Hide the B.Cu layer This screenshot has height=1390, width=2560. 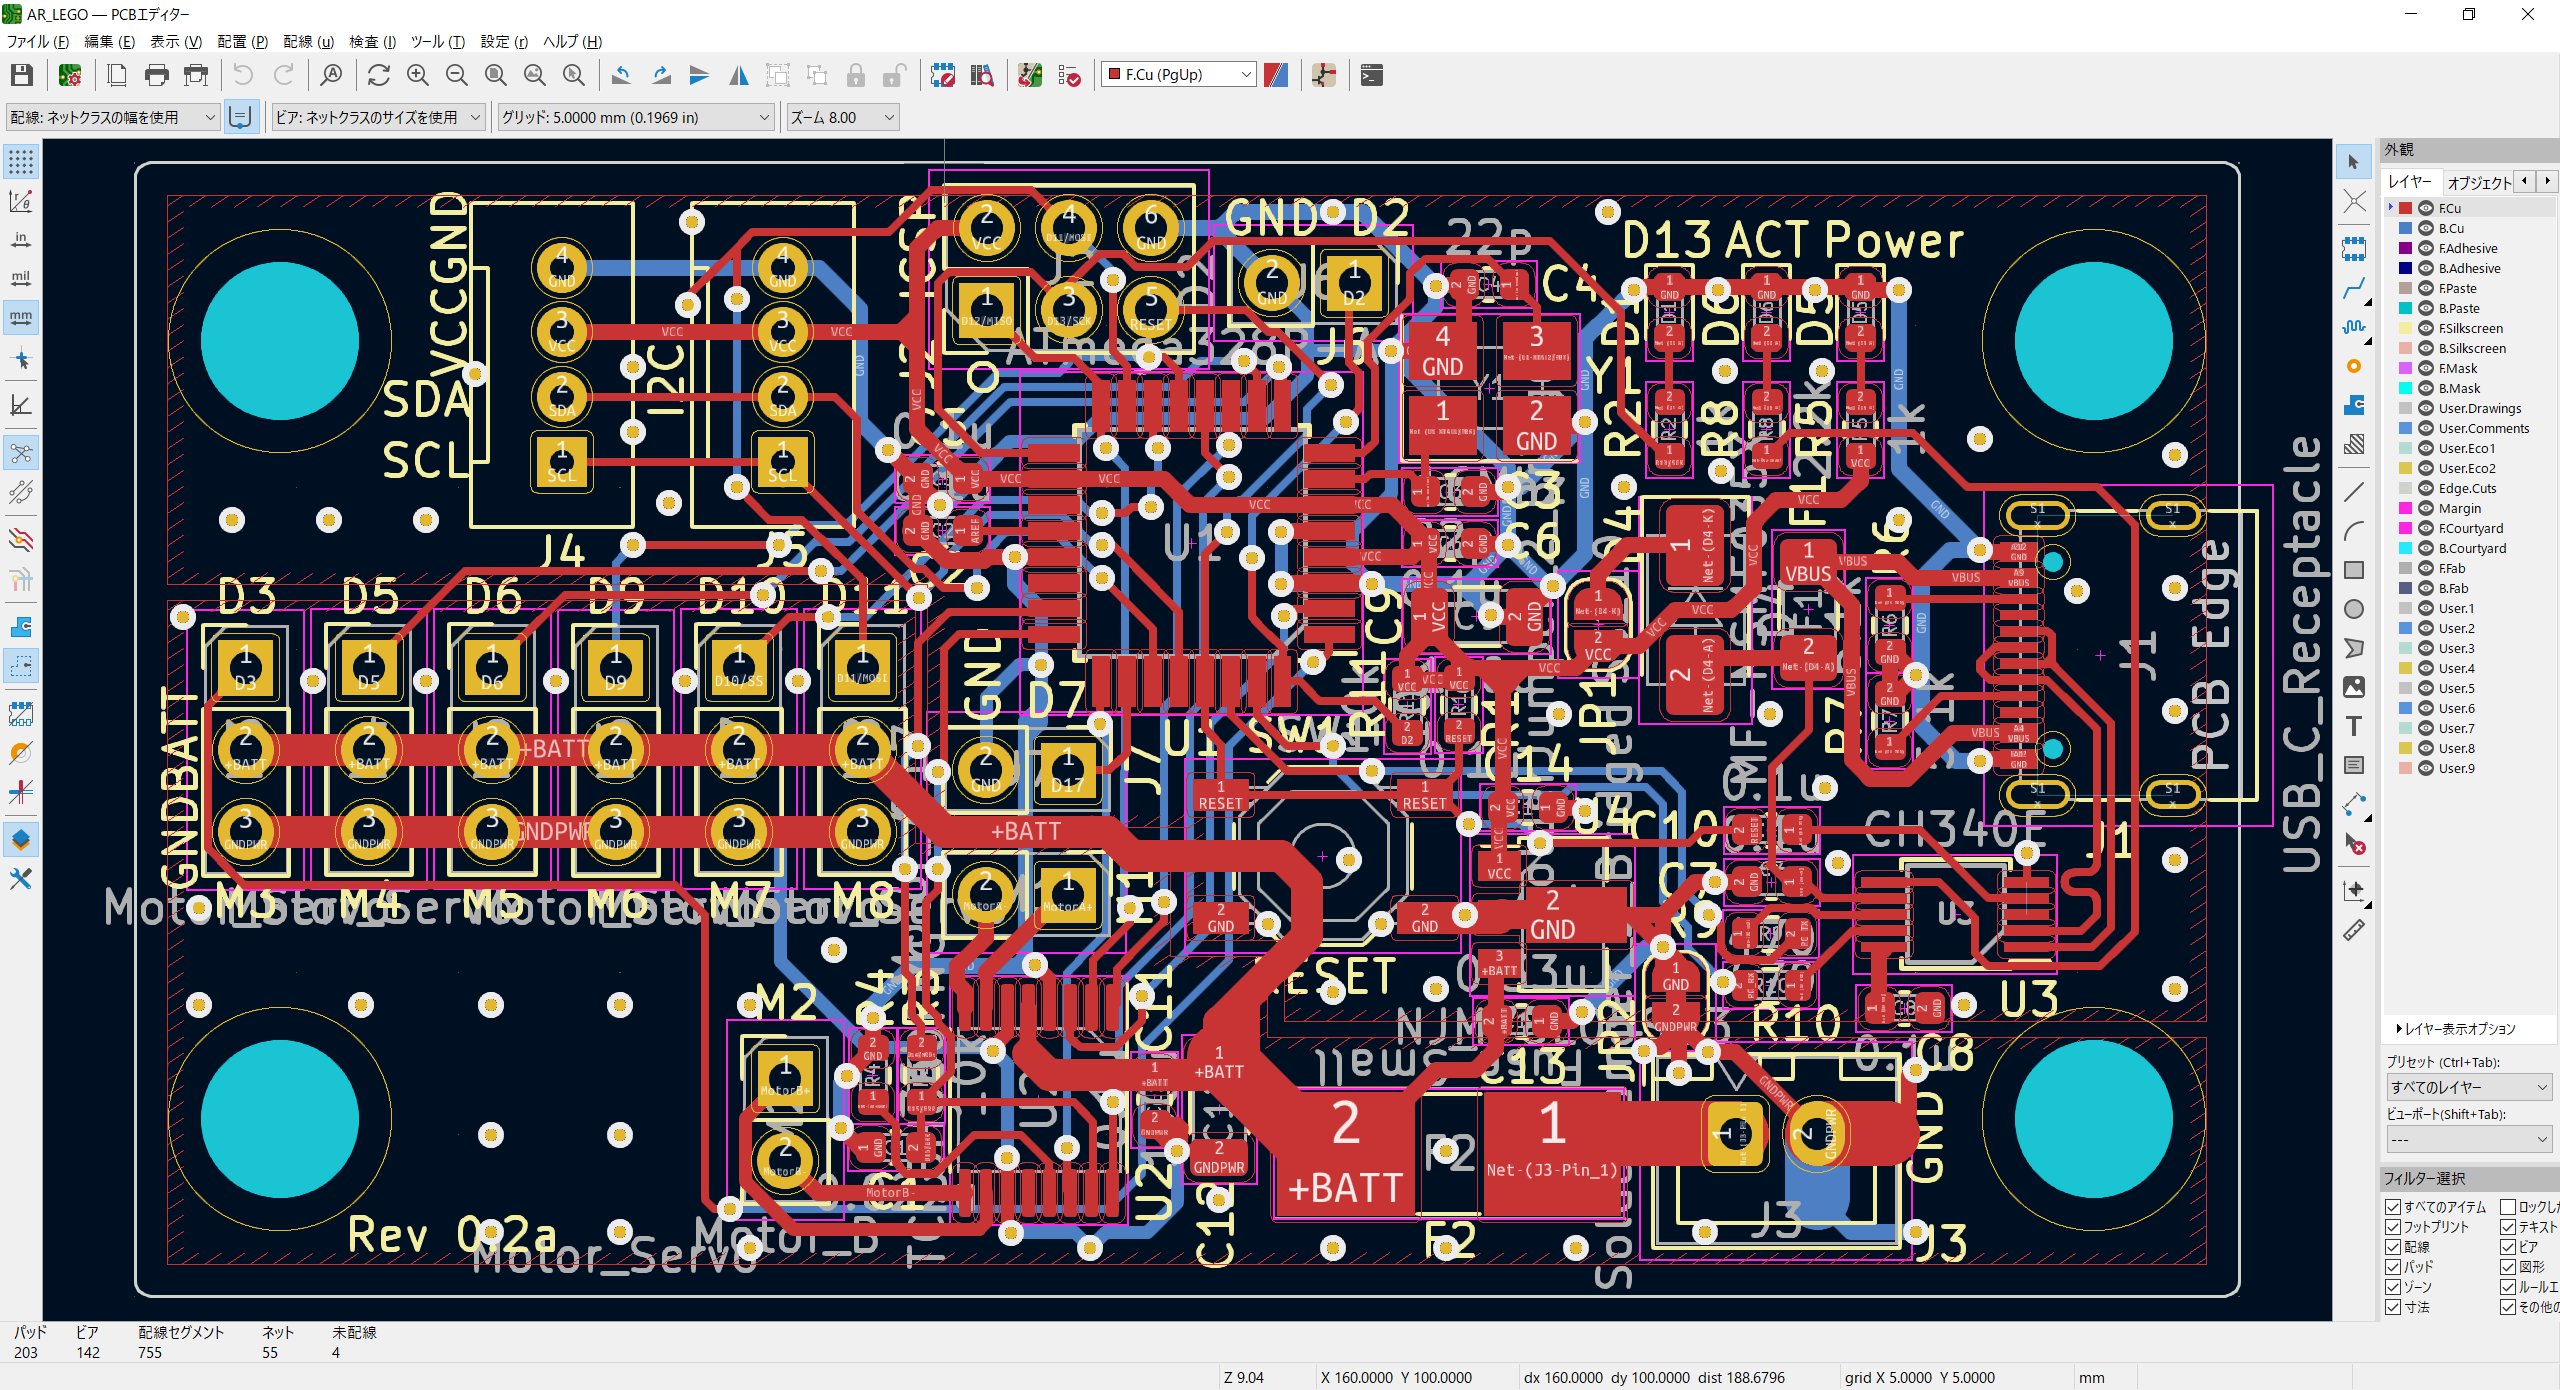(x=2426, y=228)
